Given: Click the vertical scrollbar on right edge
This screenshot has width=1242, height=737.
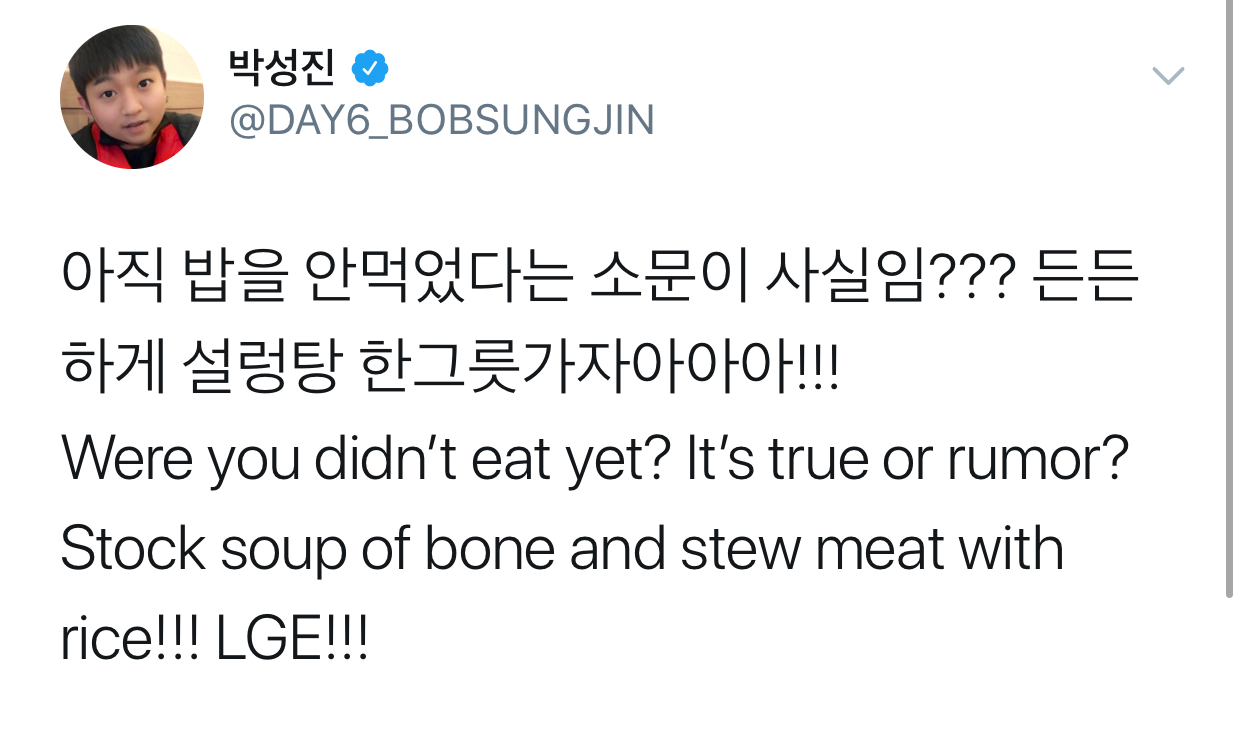Looking at the screenshot, I should click(1229, 300).
